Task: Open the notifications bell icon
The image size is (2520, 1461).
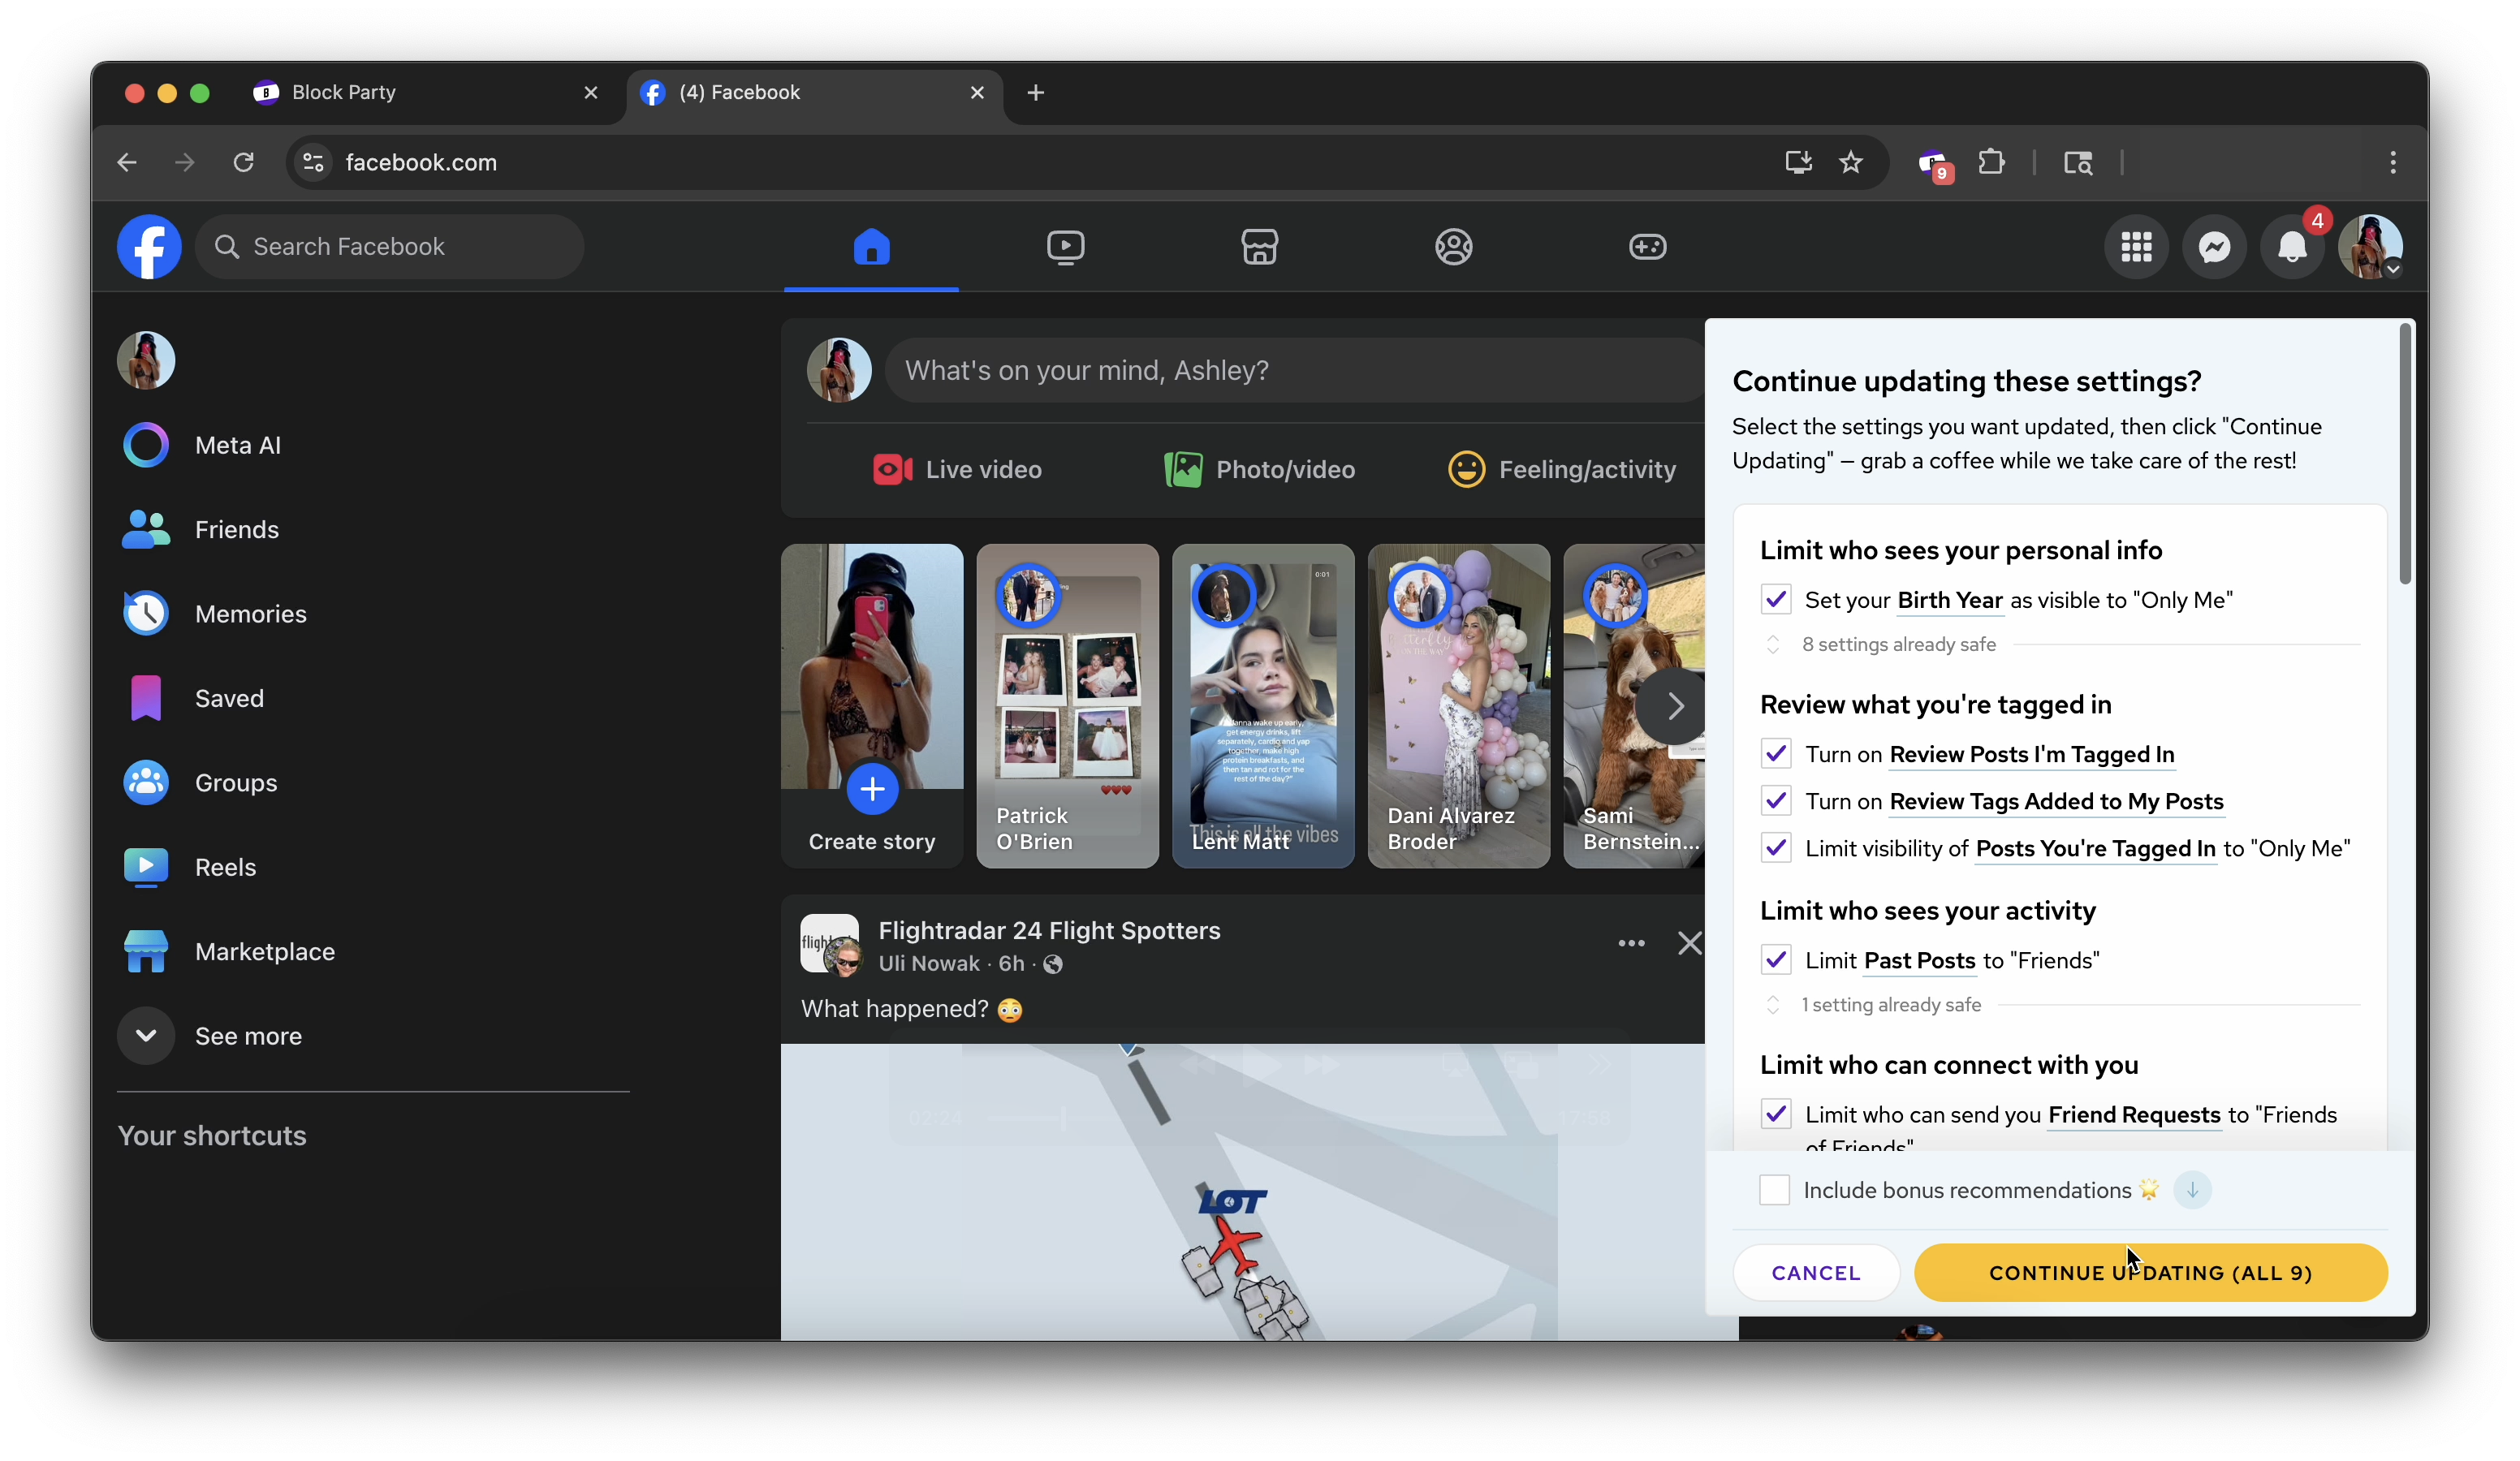Action: tap(2292, 246)
